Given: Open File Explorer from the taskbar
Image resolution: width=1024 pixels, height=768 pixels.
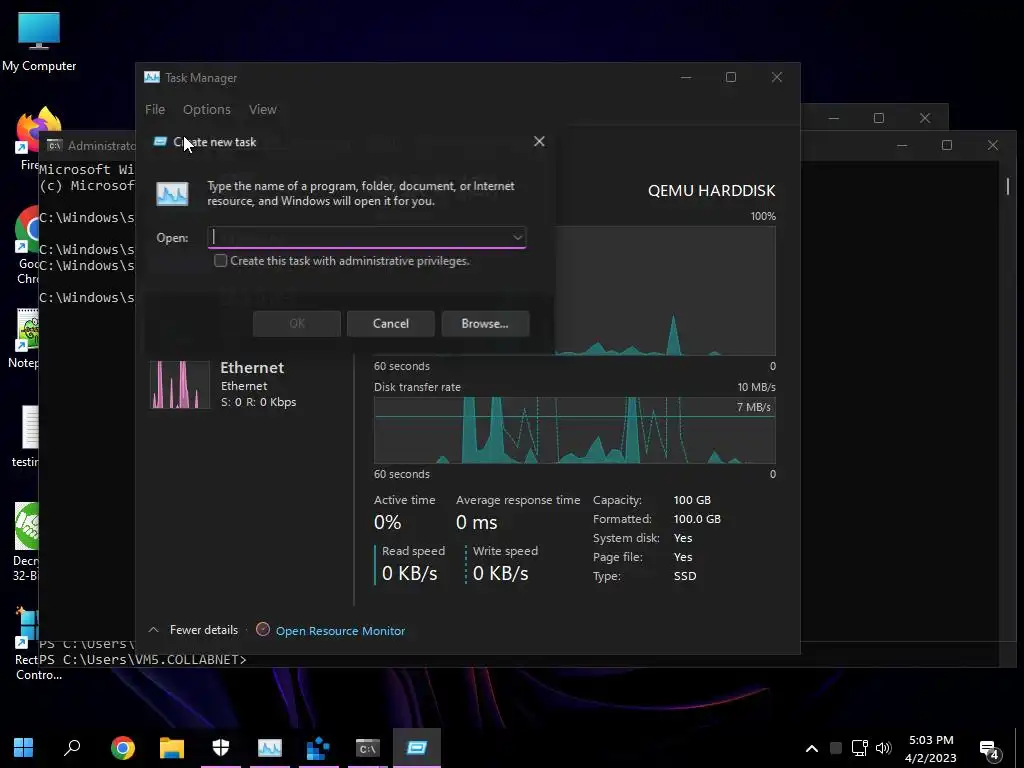Looking at the screenshot, I should point(172,748).
